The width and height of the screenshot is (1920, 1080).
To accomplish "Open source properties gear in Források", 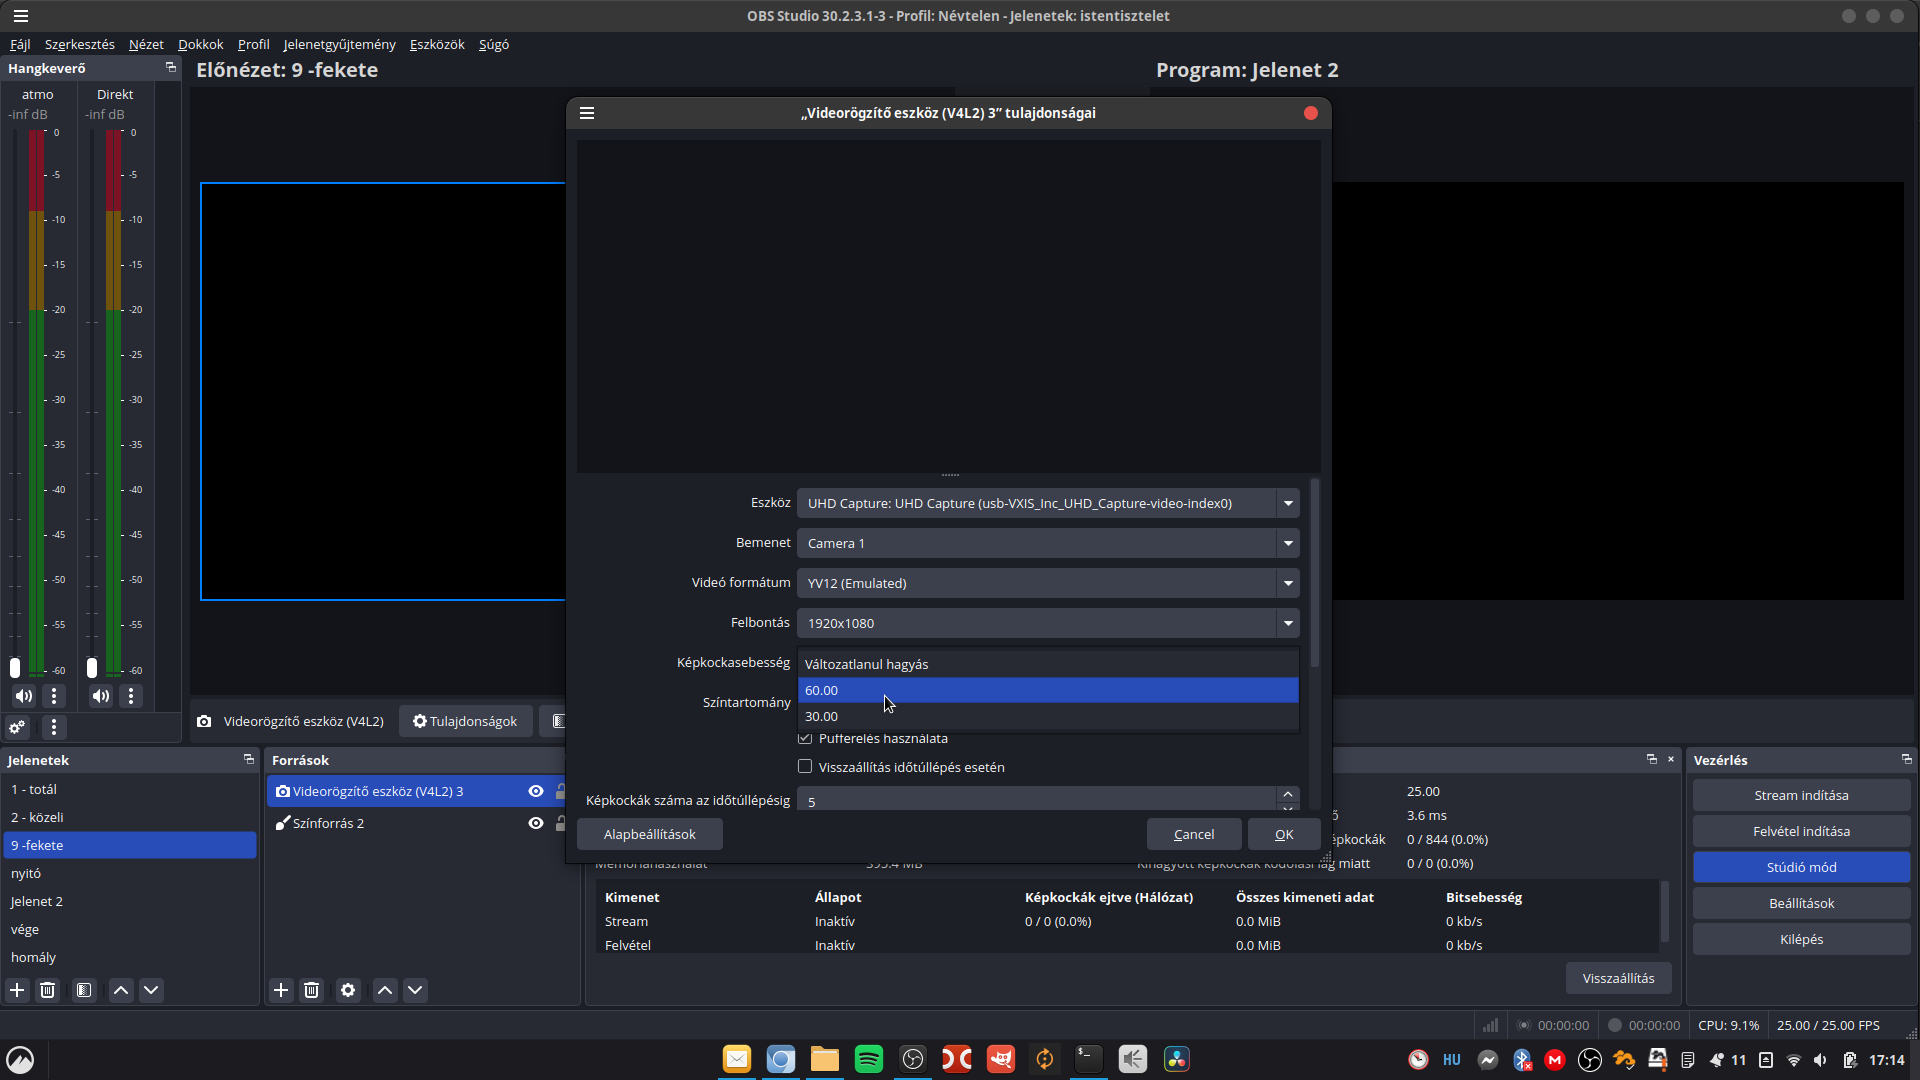I will [348, 990].
